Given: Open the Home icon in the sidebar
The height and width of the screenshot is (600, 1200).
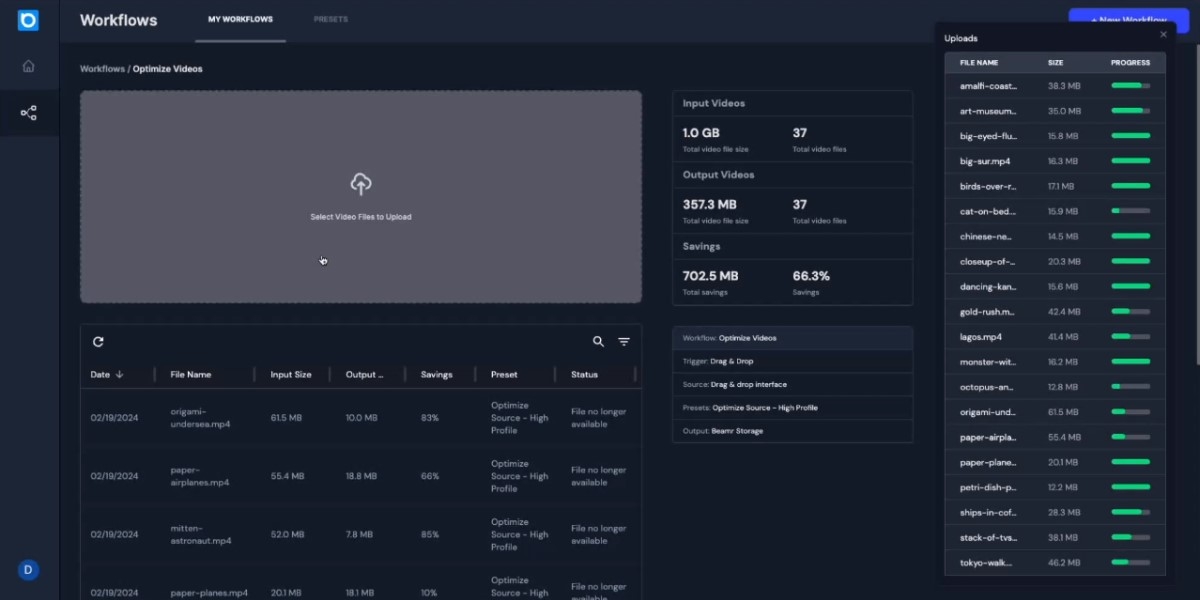Looking at the screenshot, I should (28, 65).
